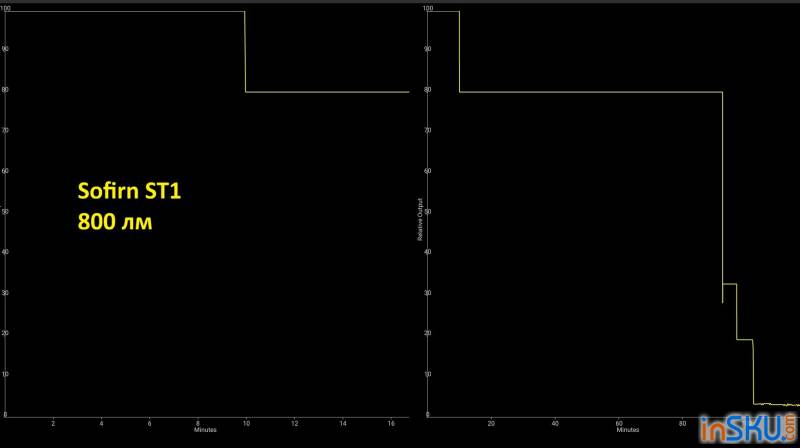Click the yellow 'Sofirn ST1' title text
Image resolution: width=800 pixels, height=448 pixels.
click(129, 191)
